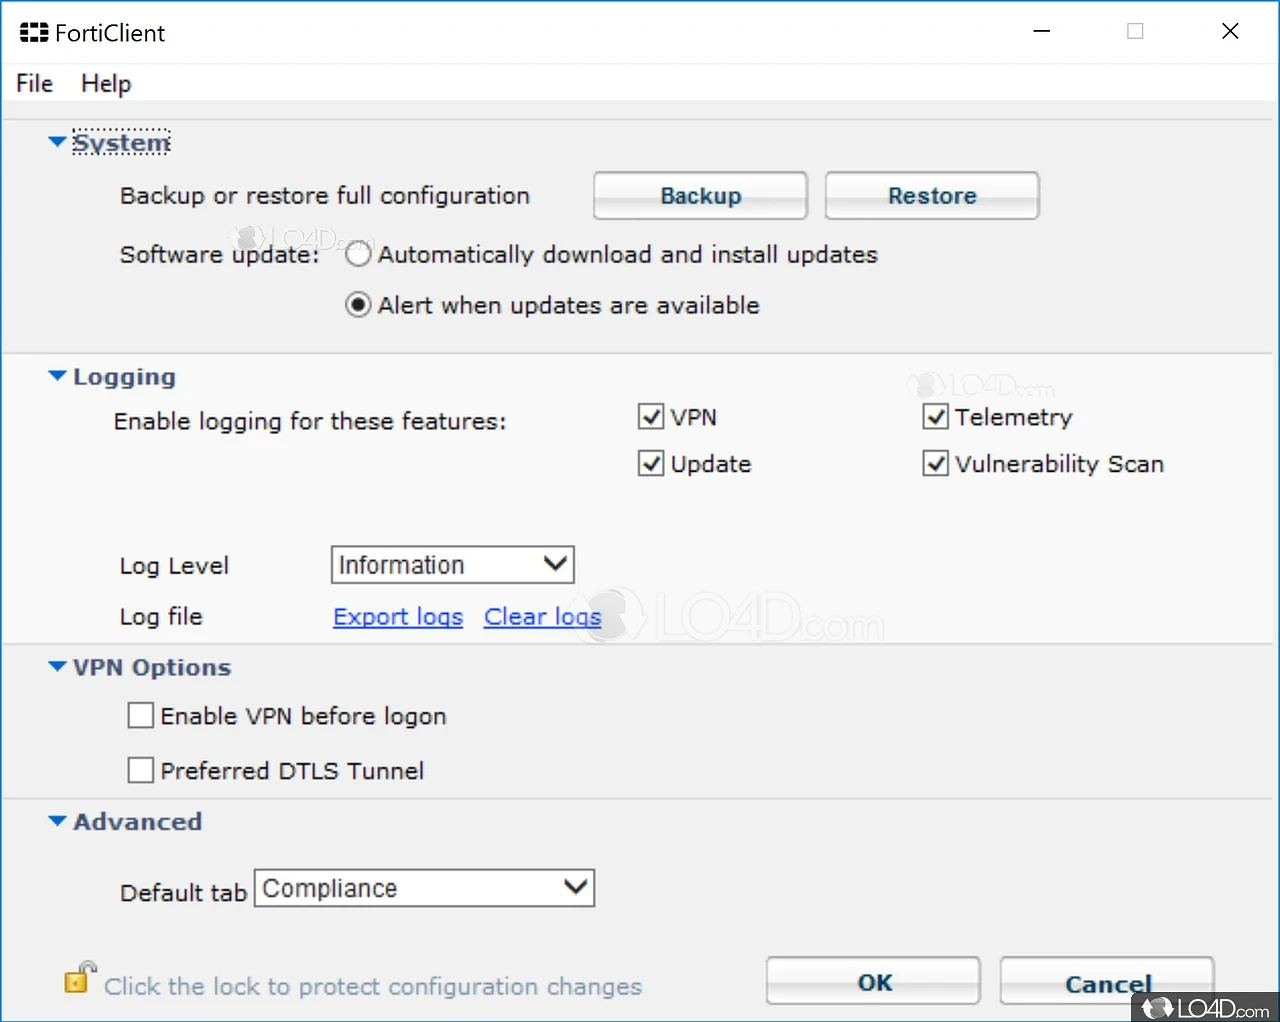This screenshot has width=1280, height=1022.
Task: Confirm settings with the OK button
Action: 873,981
